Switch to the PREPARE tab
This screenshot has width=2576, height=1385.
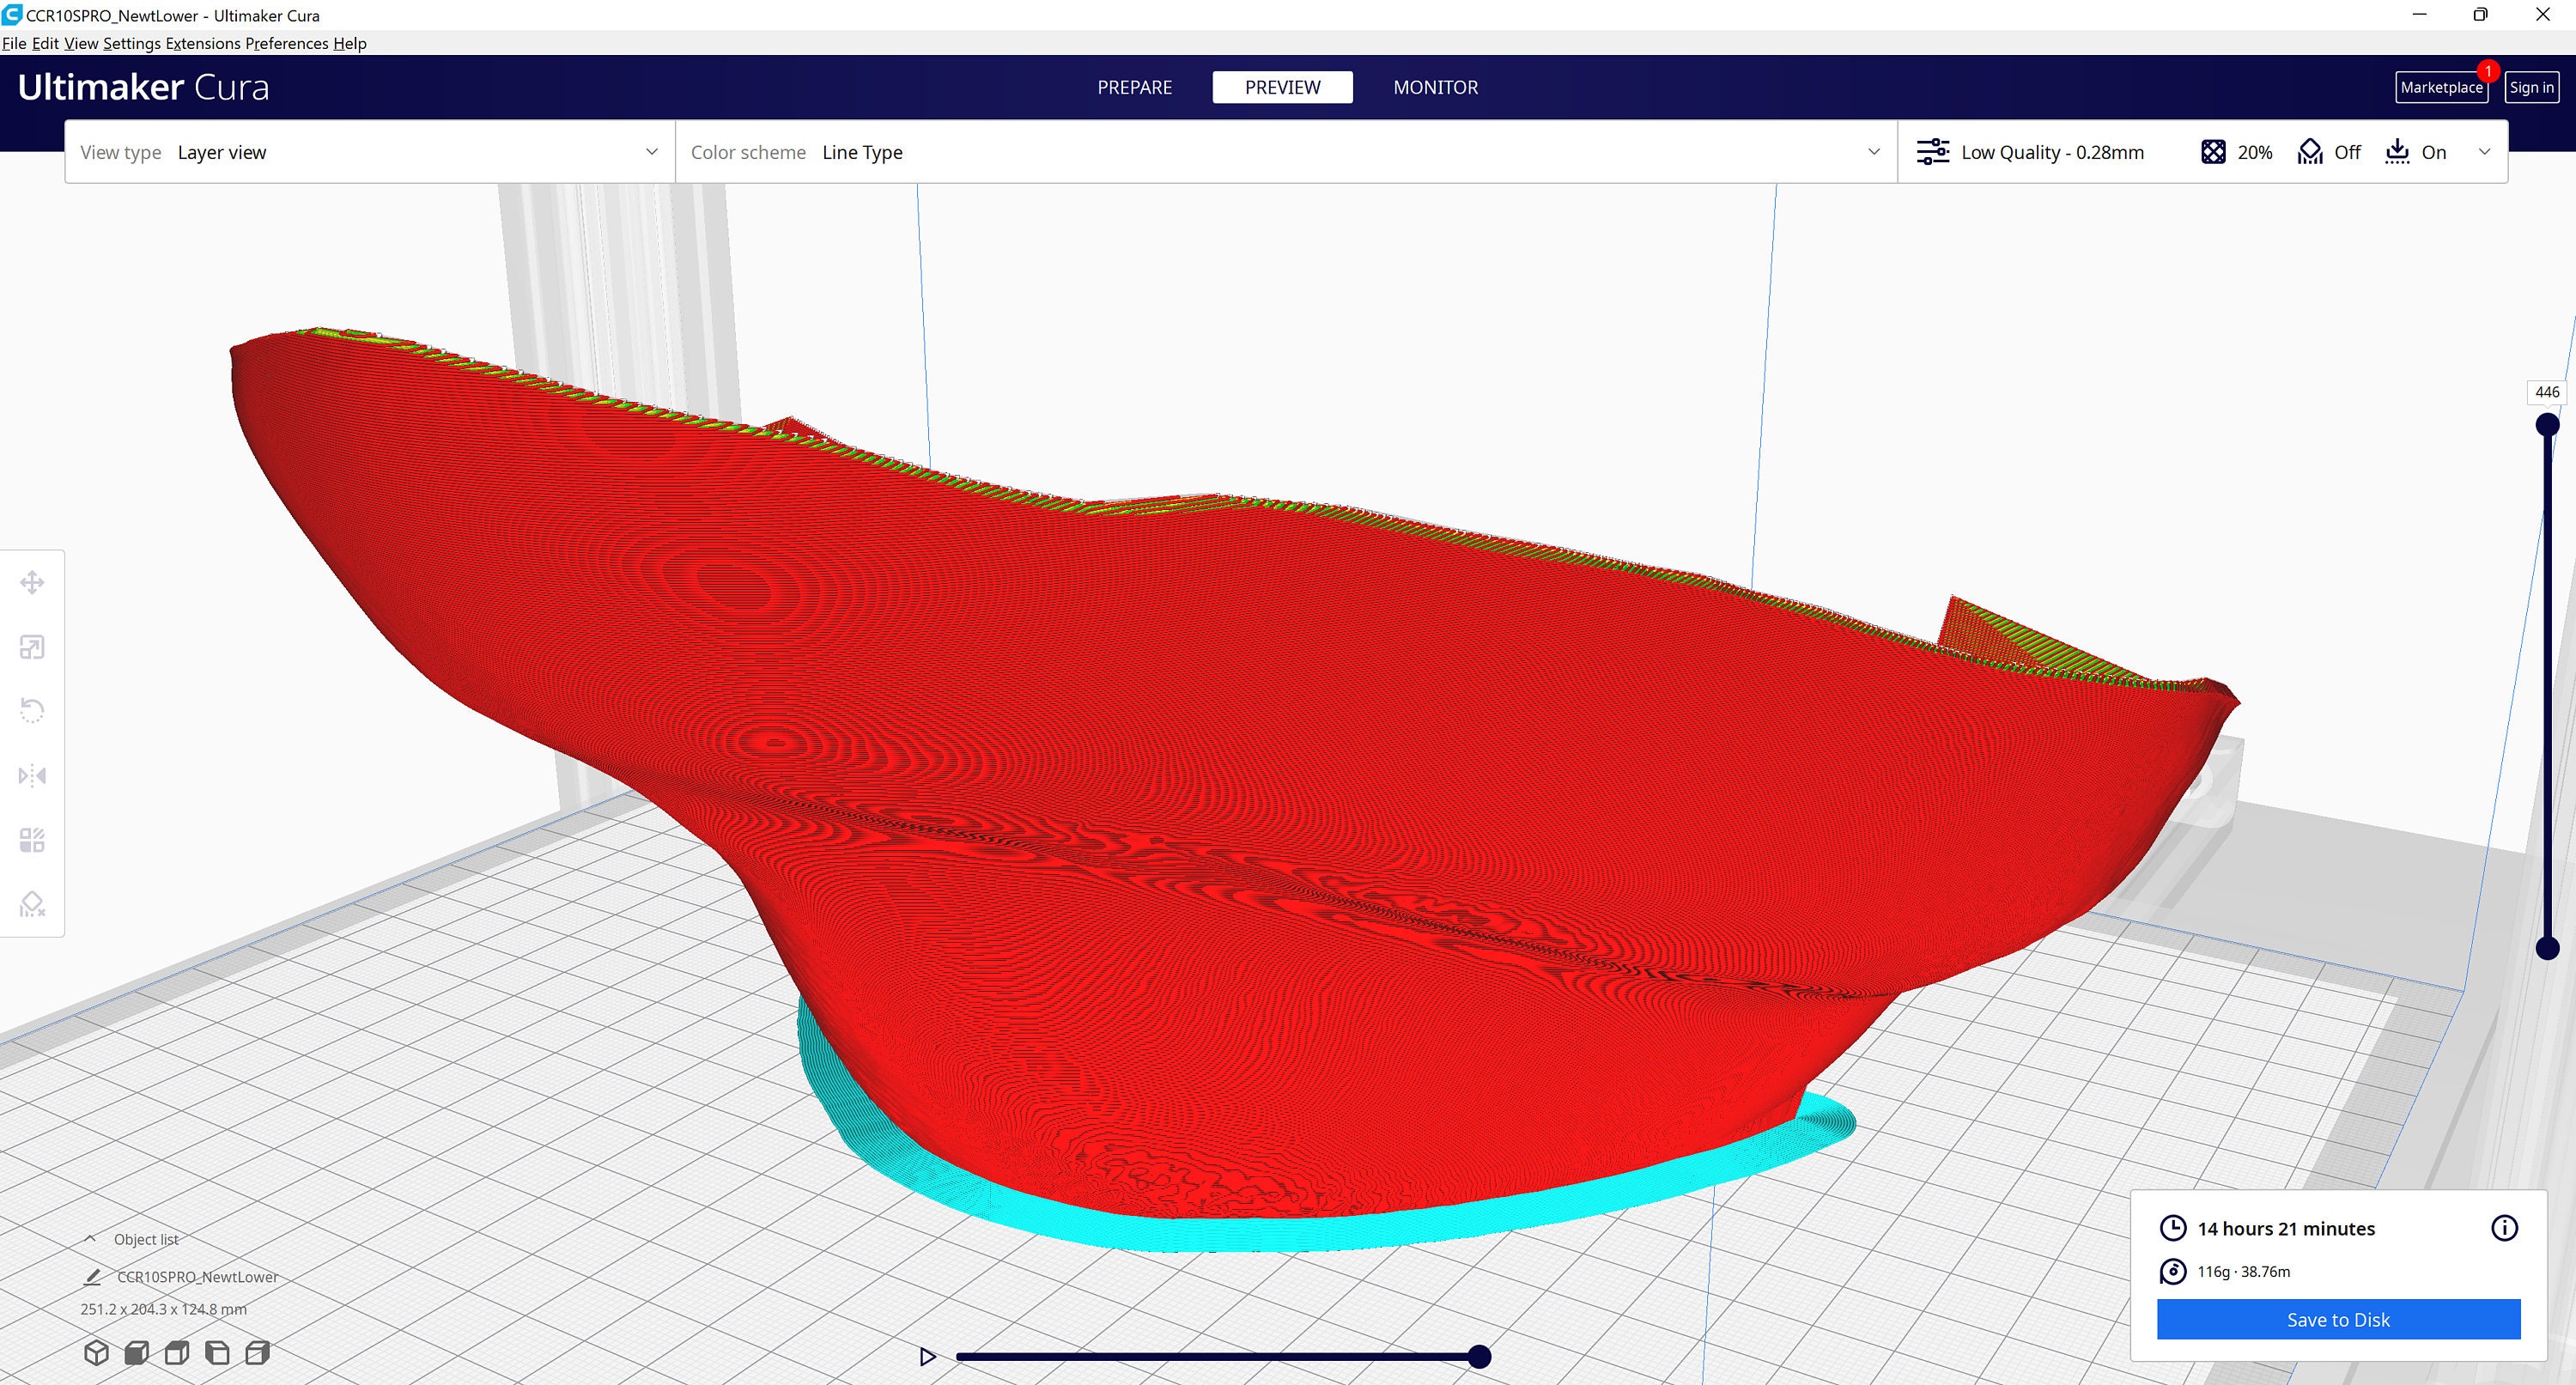[1135, 87]
